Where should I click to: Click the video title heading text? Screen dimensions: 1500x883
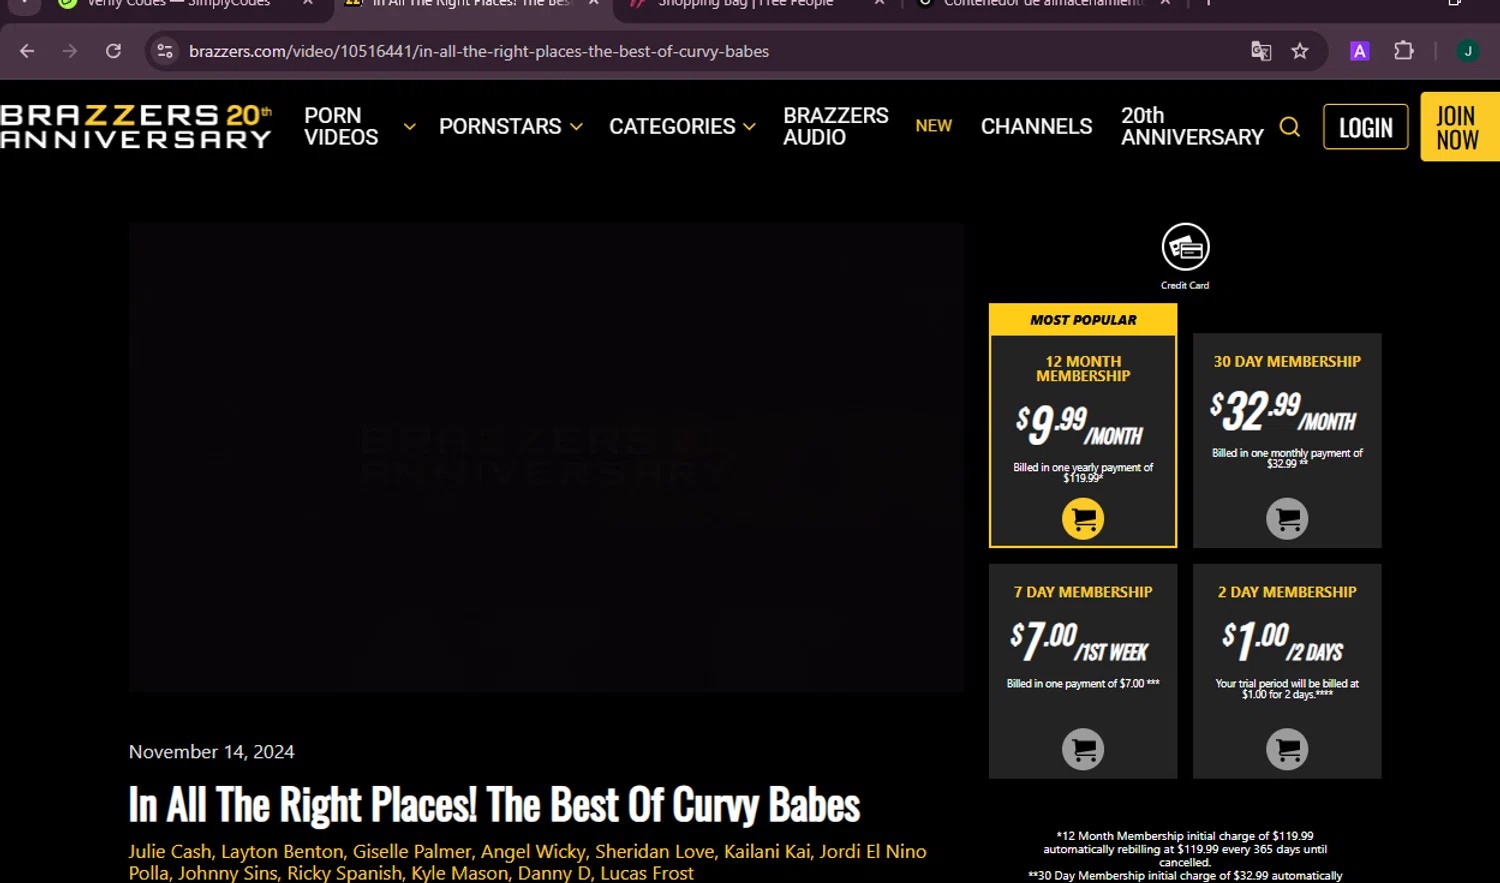pyautogui.click(x=494, y=805)
